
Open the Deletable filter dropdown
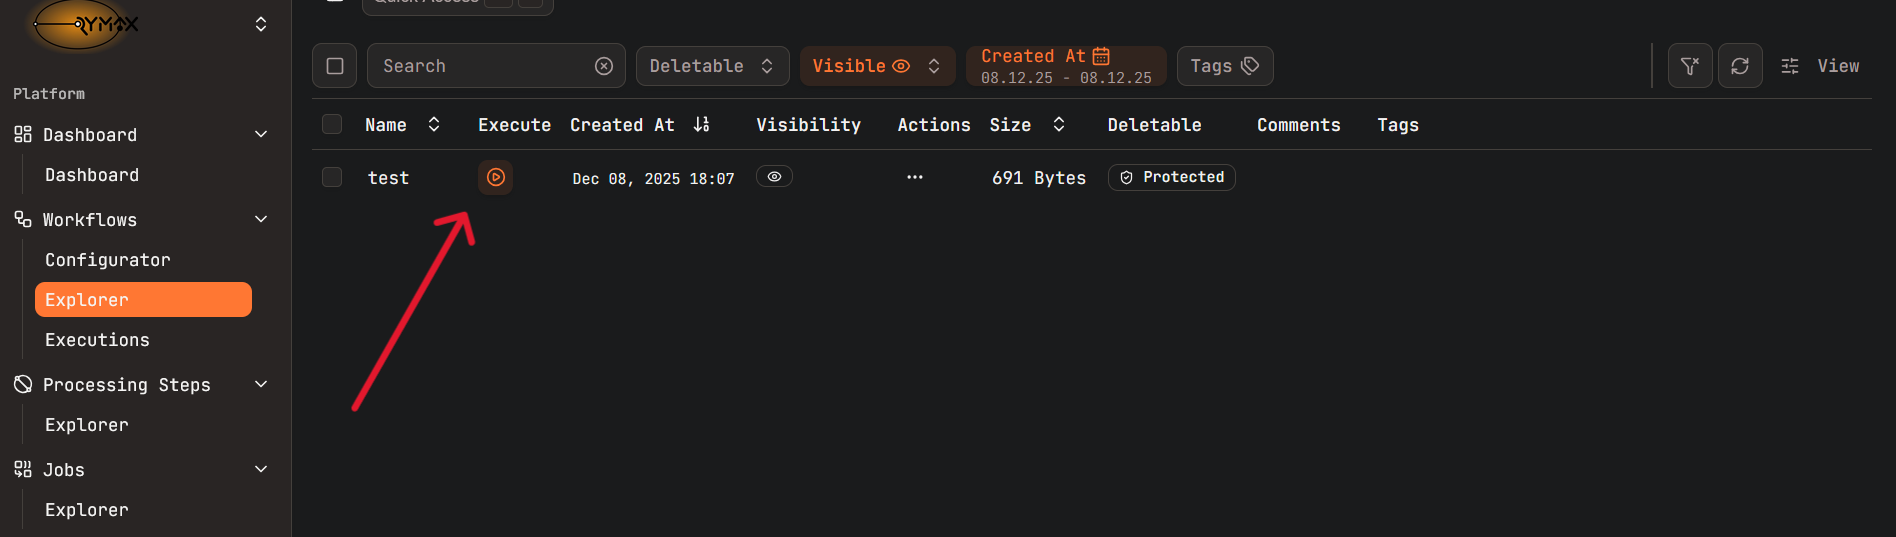pos(712,66)
